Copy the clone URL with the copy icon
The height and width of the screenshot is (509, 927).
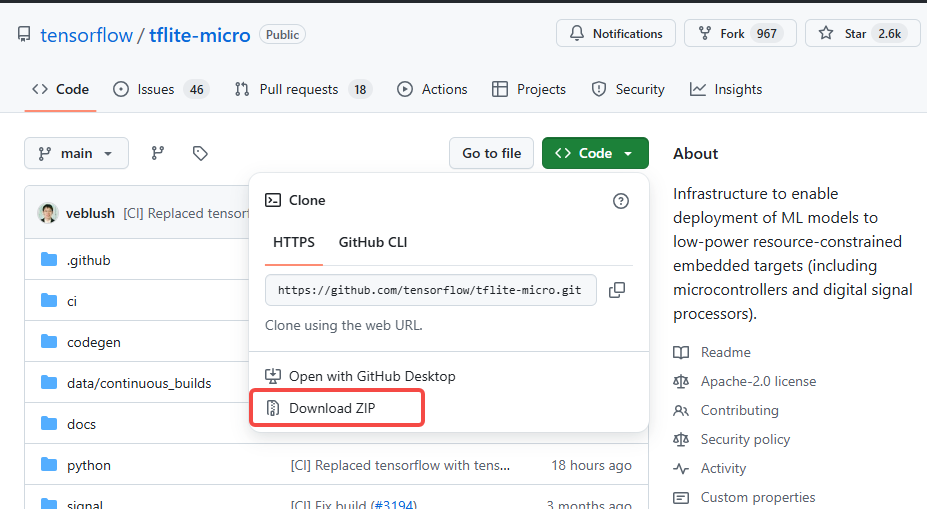617,290
